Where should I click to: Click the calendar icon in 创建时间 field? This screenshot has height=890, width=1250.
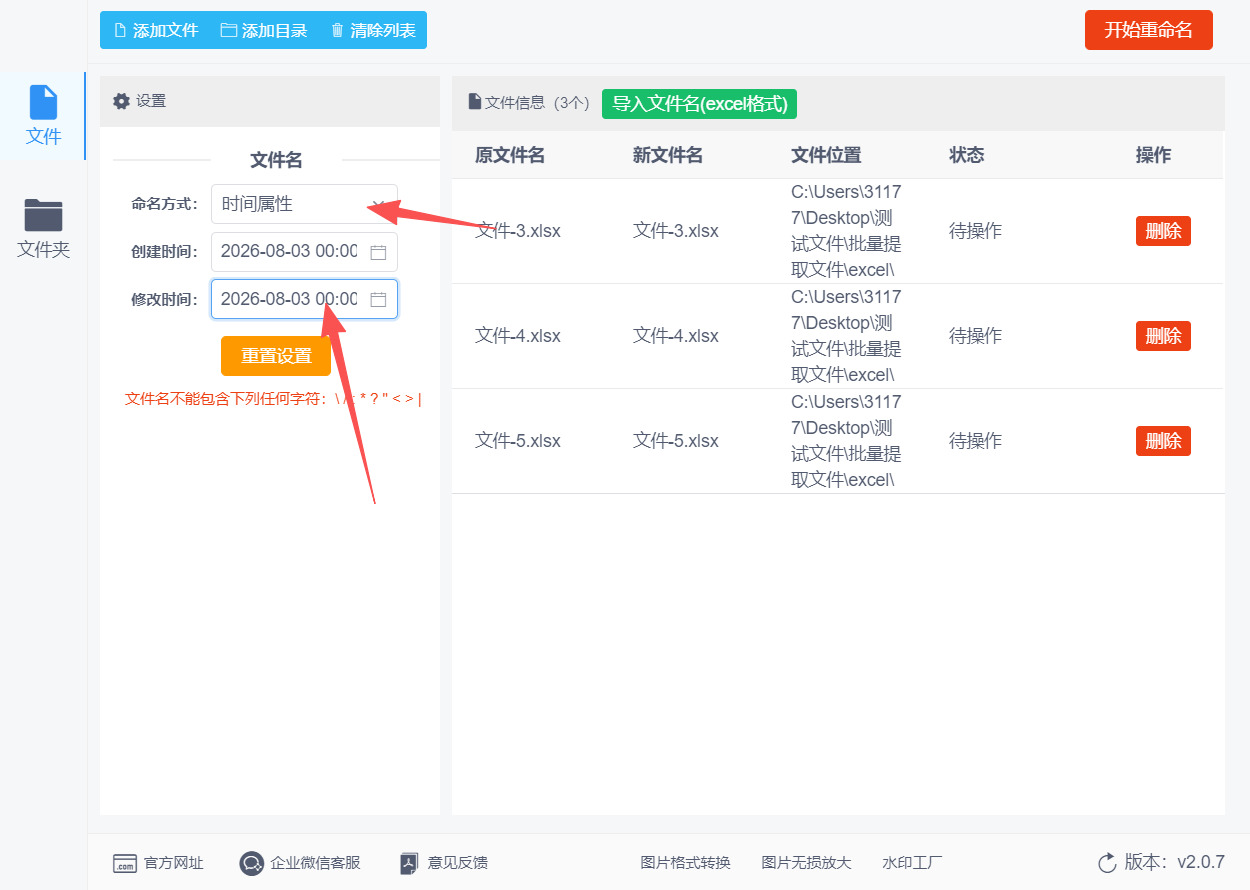click(378, 252)
